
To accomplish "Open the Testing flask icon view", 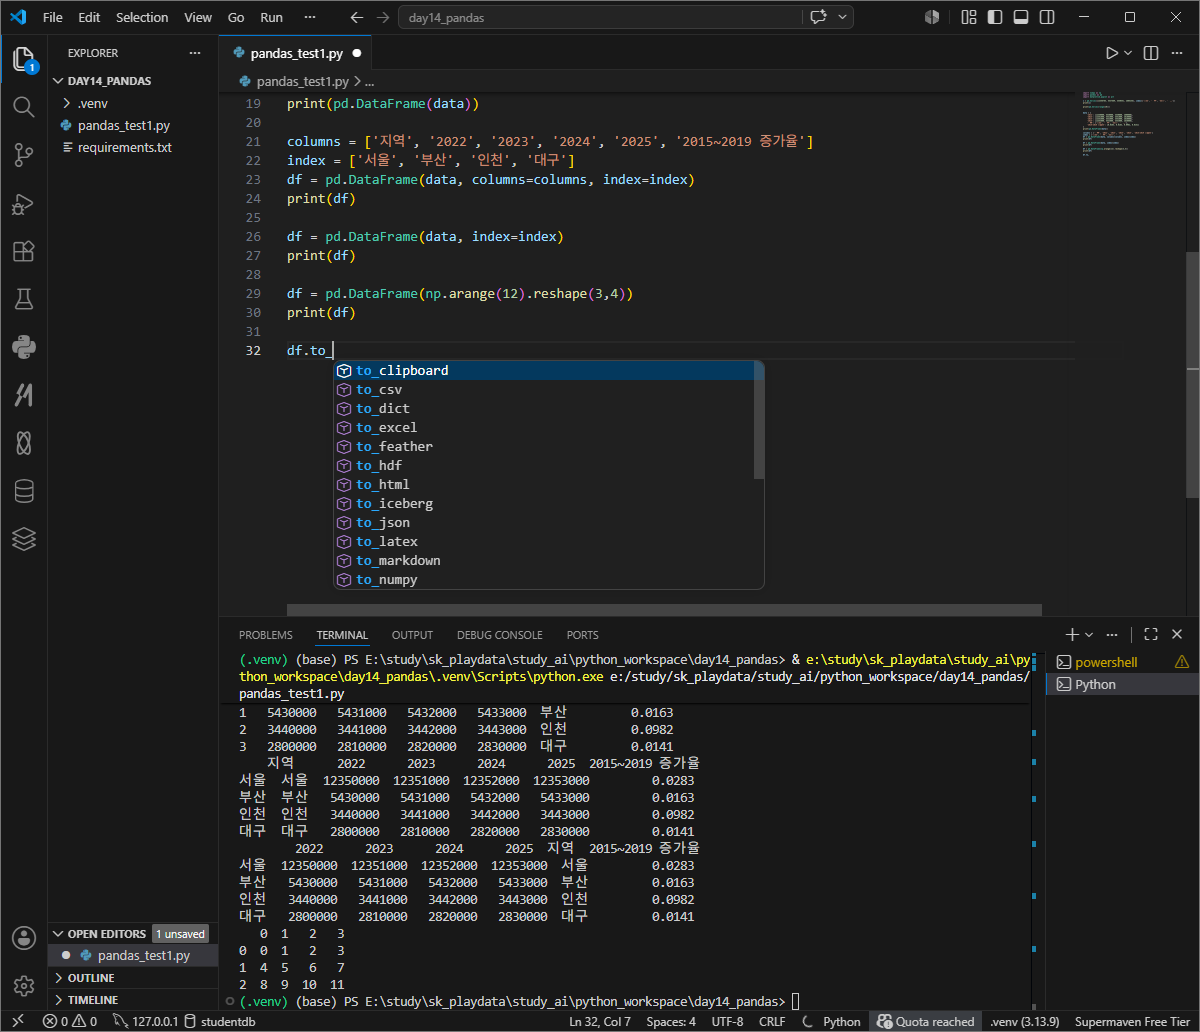I will (x=24, y=299).
